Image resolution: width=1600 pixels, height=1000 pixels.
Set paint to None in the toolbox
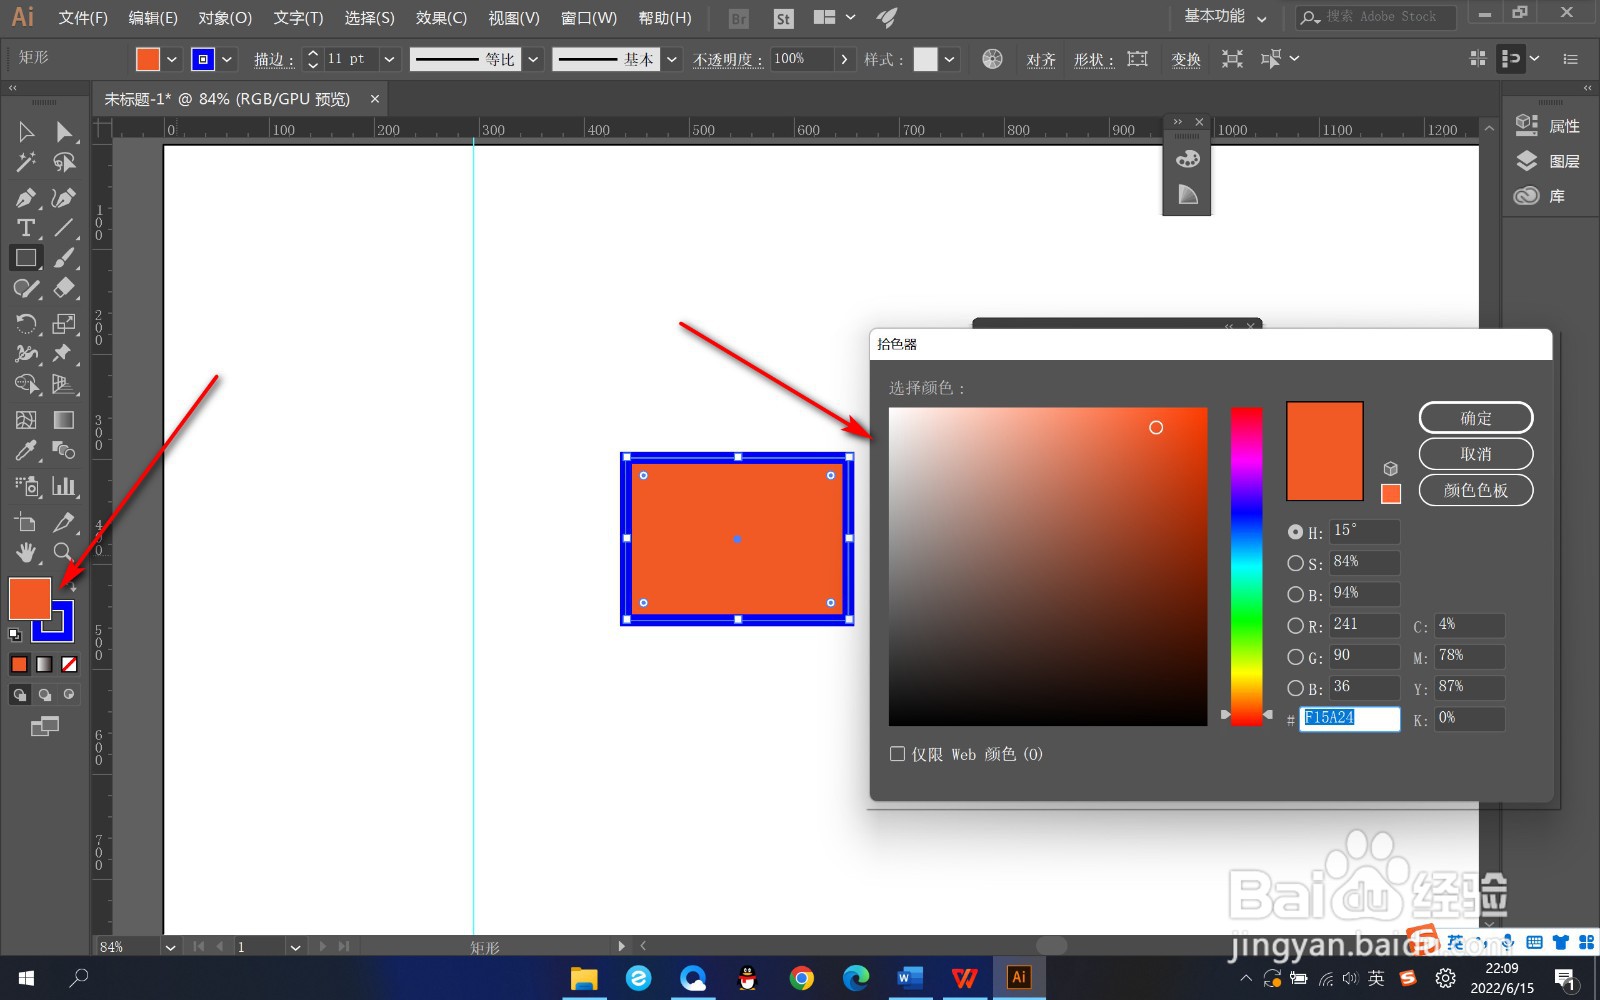69,664
